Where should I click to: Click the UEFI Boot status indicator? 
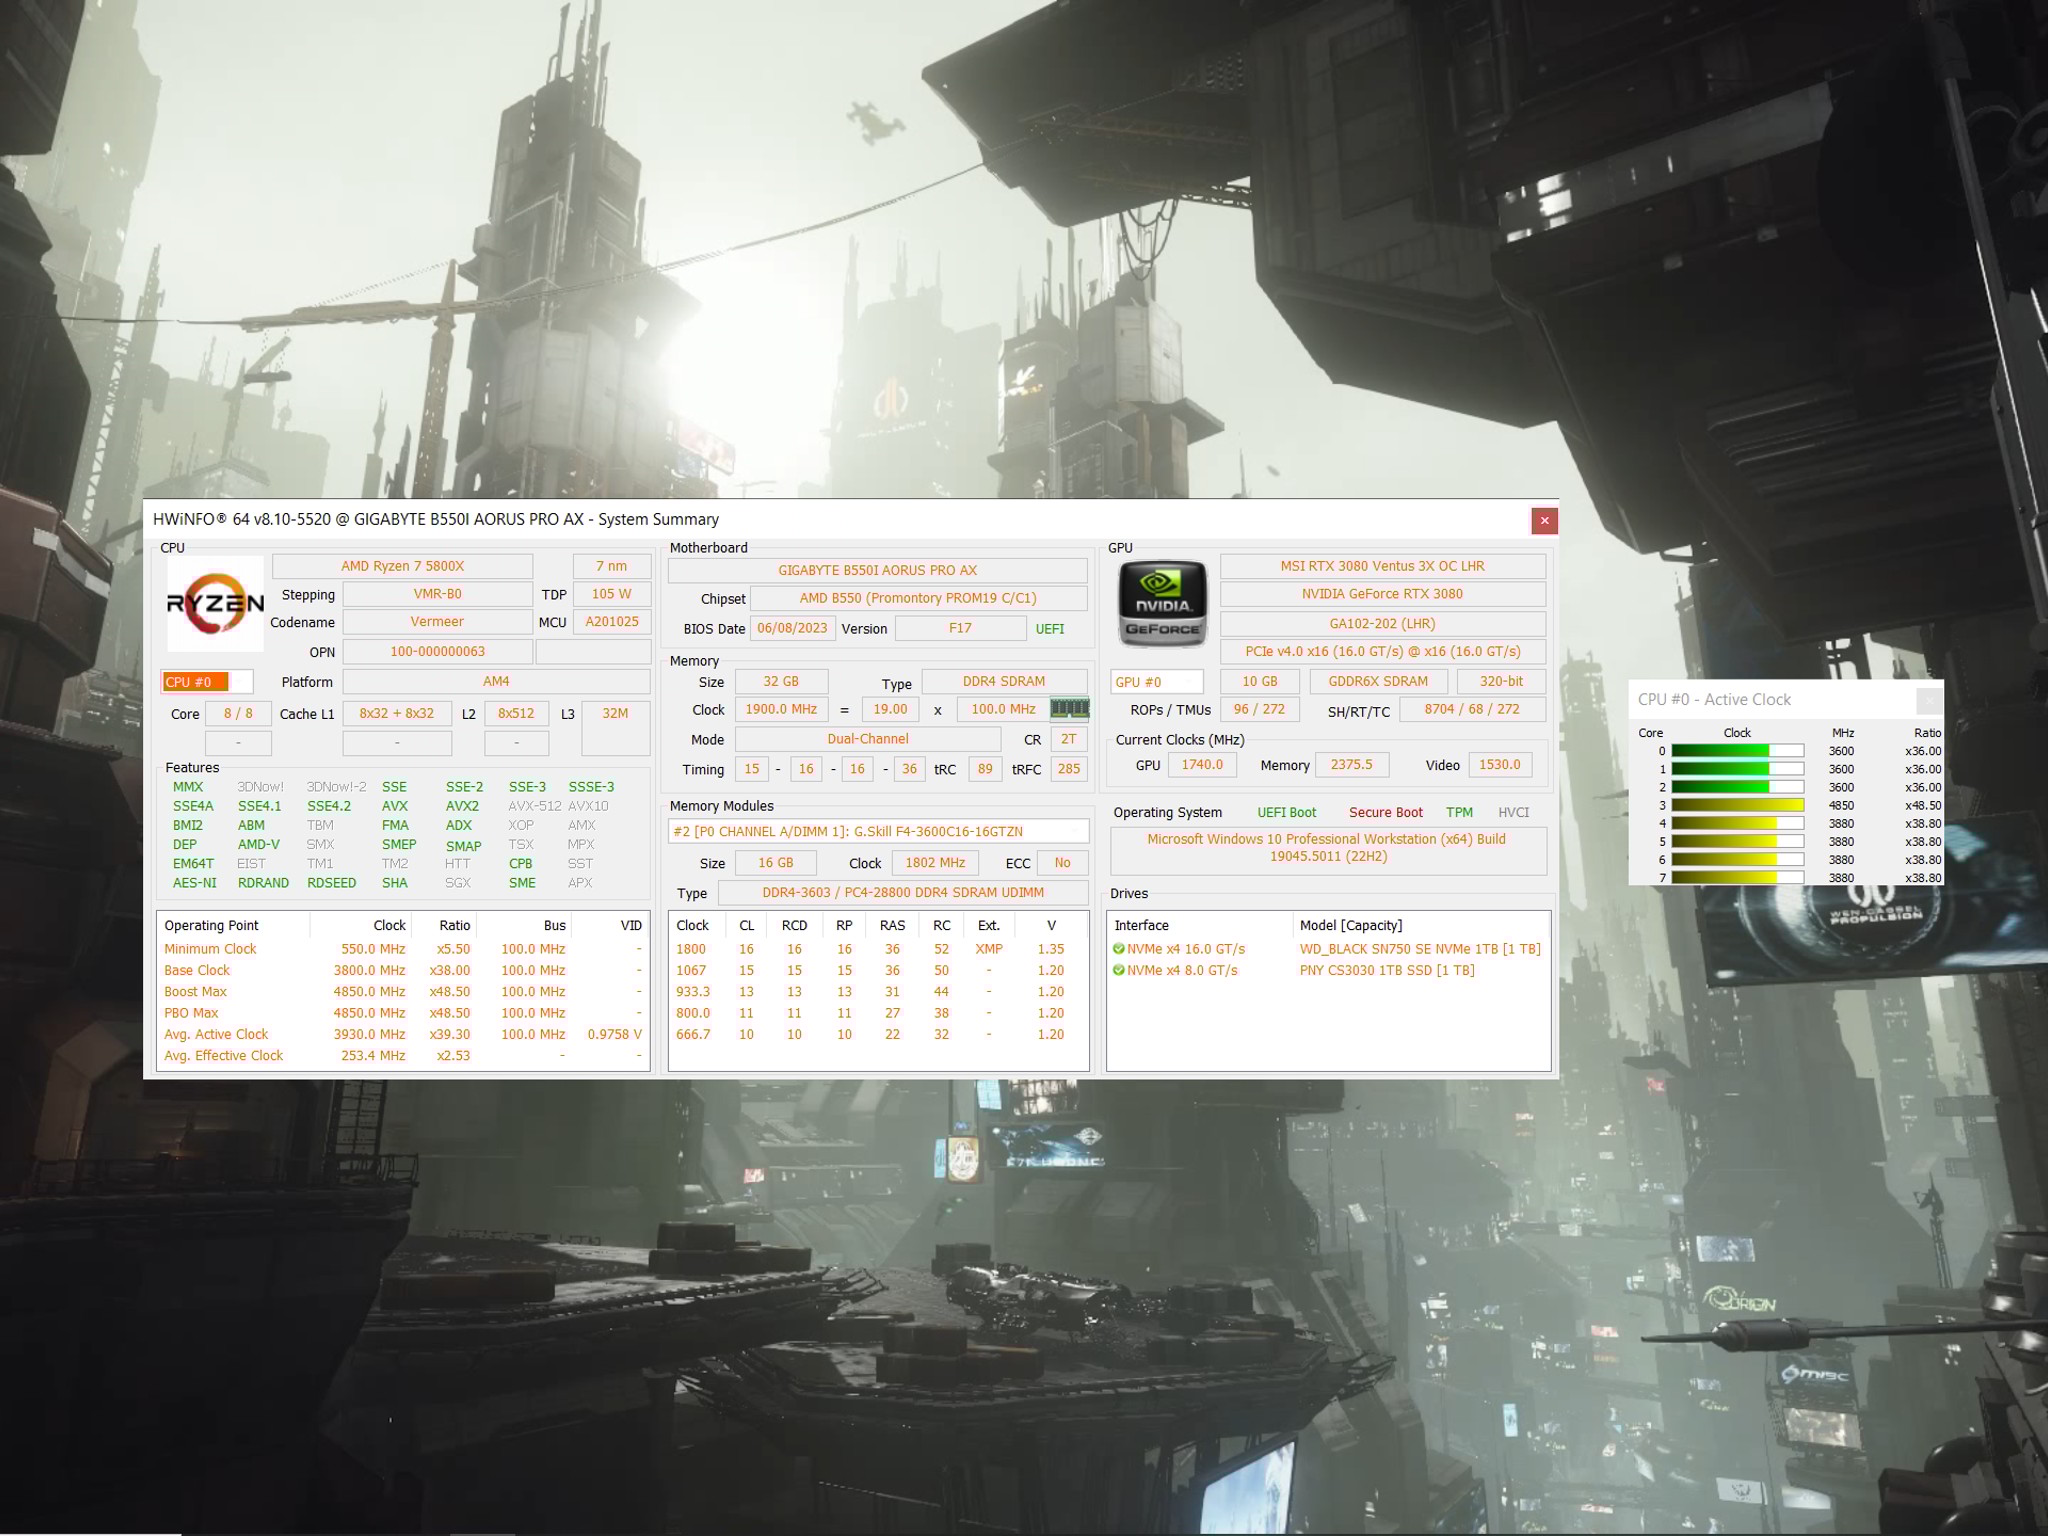click(x=1287, y=812)
